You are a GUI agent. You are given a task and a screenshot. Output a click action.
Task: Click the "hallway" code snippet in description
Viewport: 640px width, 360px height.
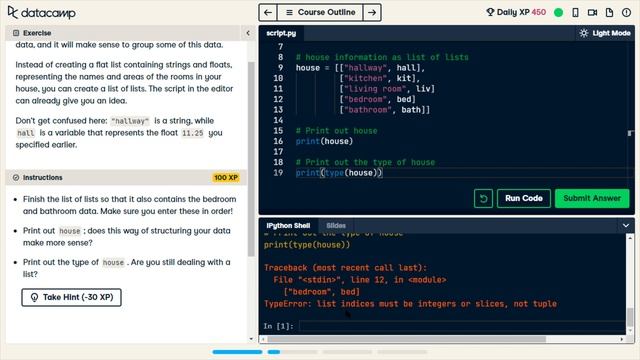pos(130,121)
